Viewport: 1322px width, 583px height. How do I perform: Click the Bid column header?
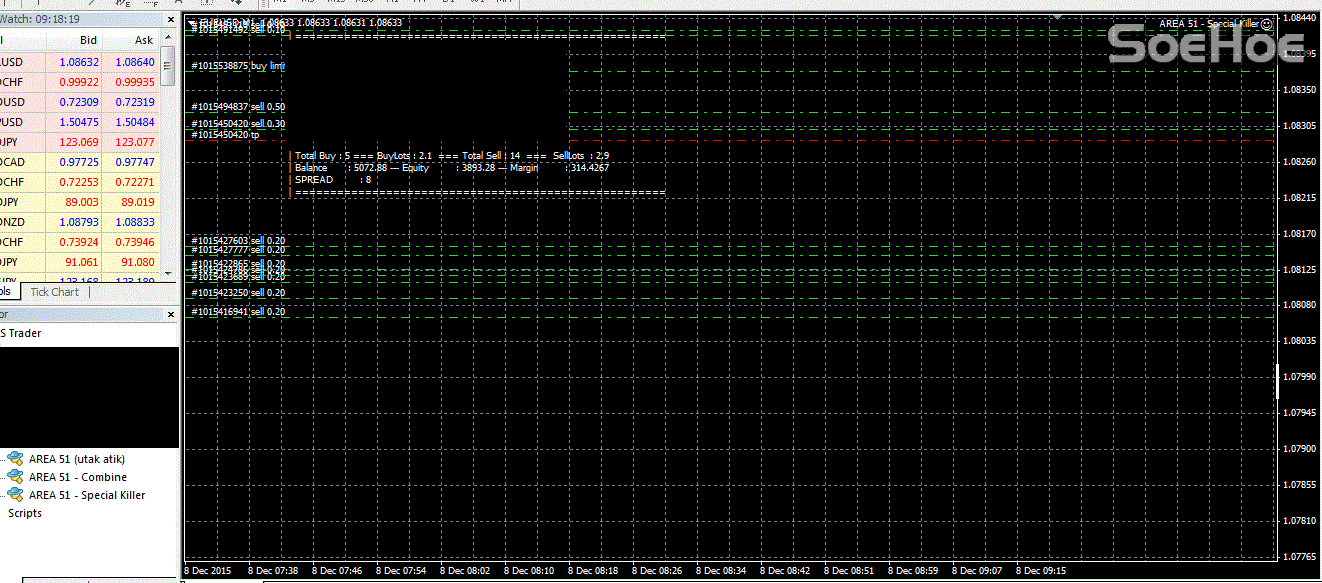pyautogui.click(x=88, y=40)
